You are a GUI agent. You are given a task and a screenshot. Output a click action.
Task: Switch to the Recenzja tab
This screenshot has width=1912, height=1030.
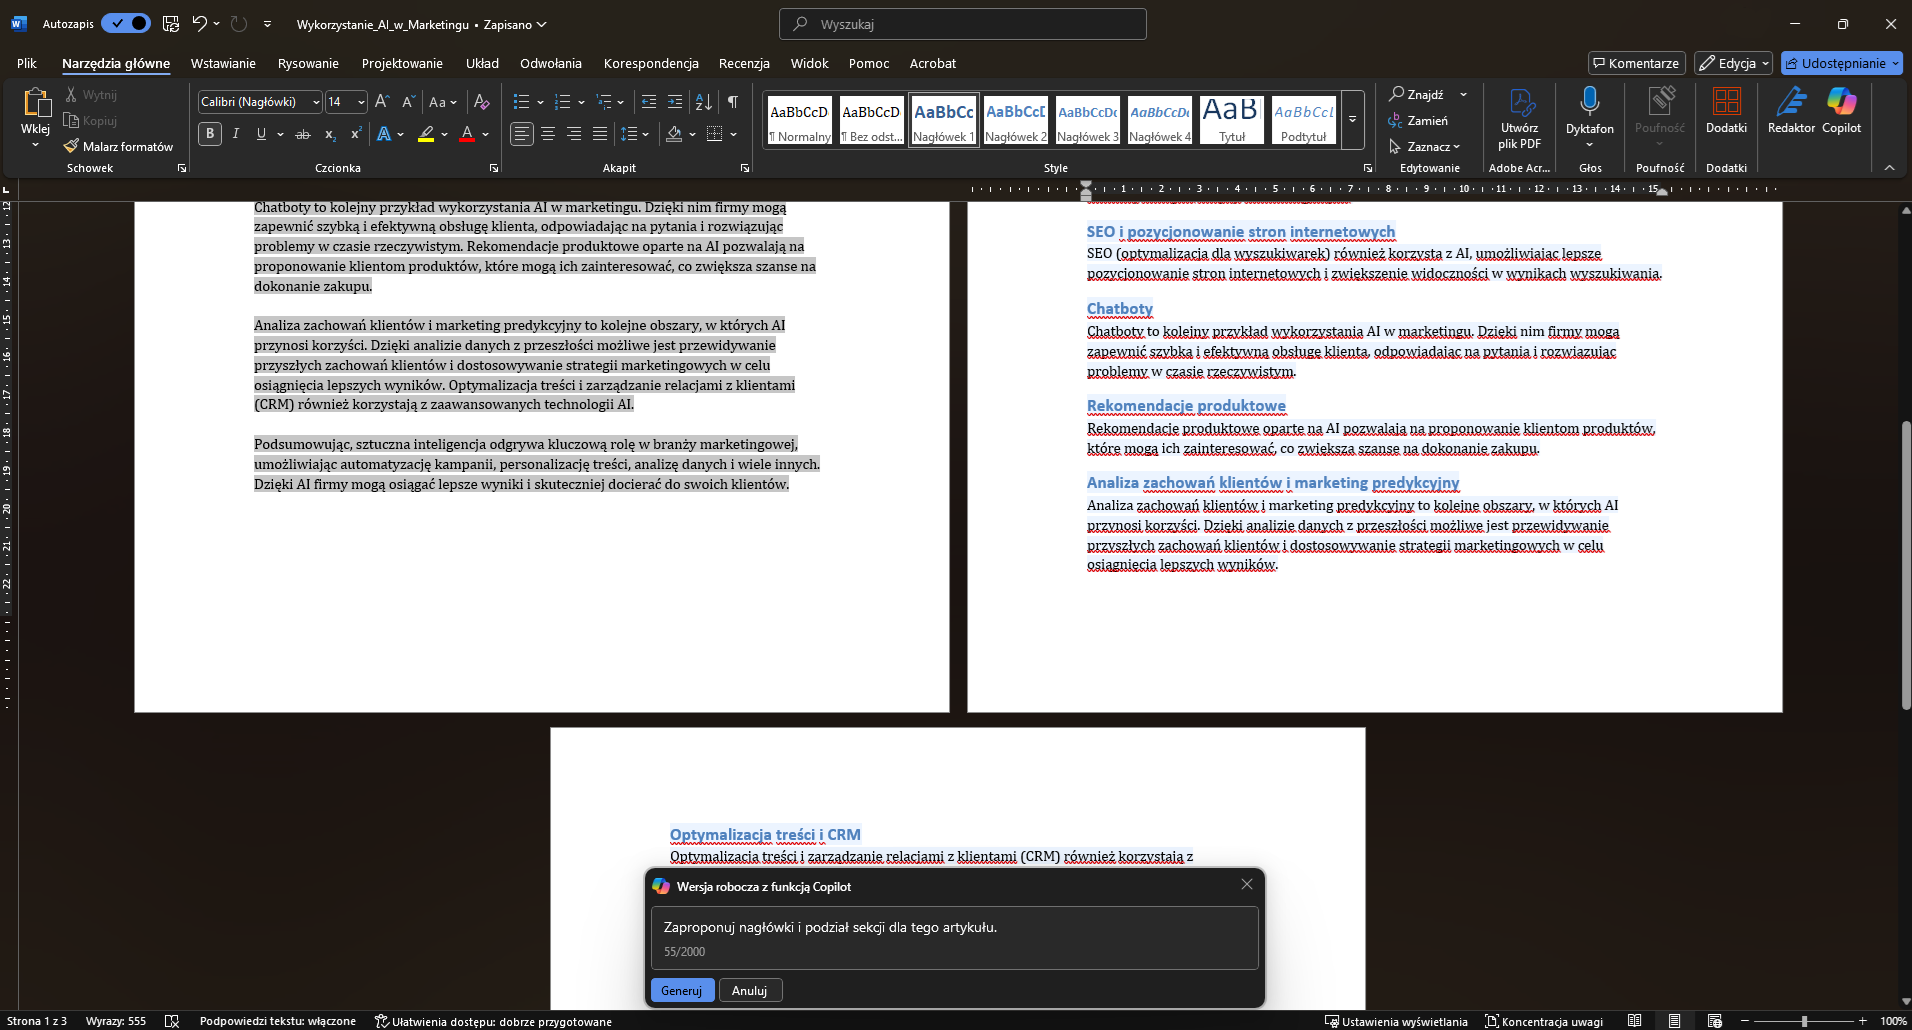[744, 63]
